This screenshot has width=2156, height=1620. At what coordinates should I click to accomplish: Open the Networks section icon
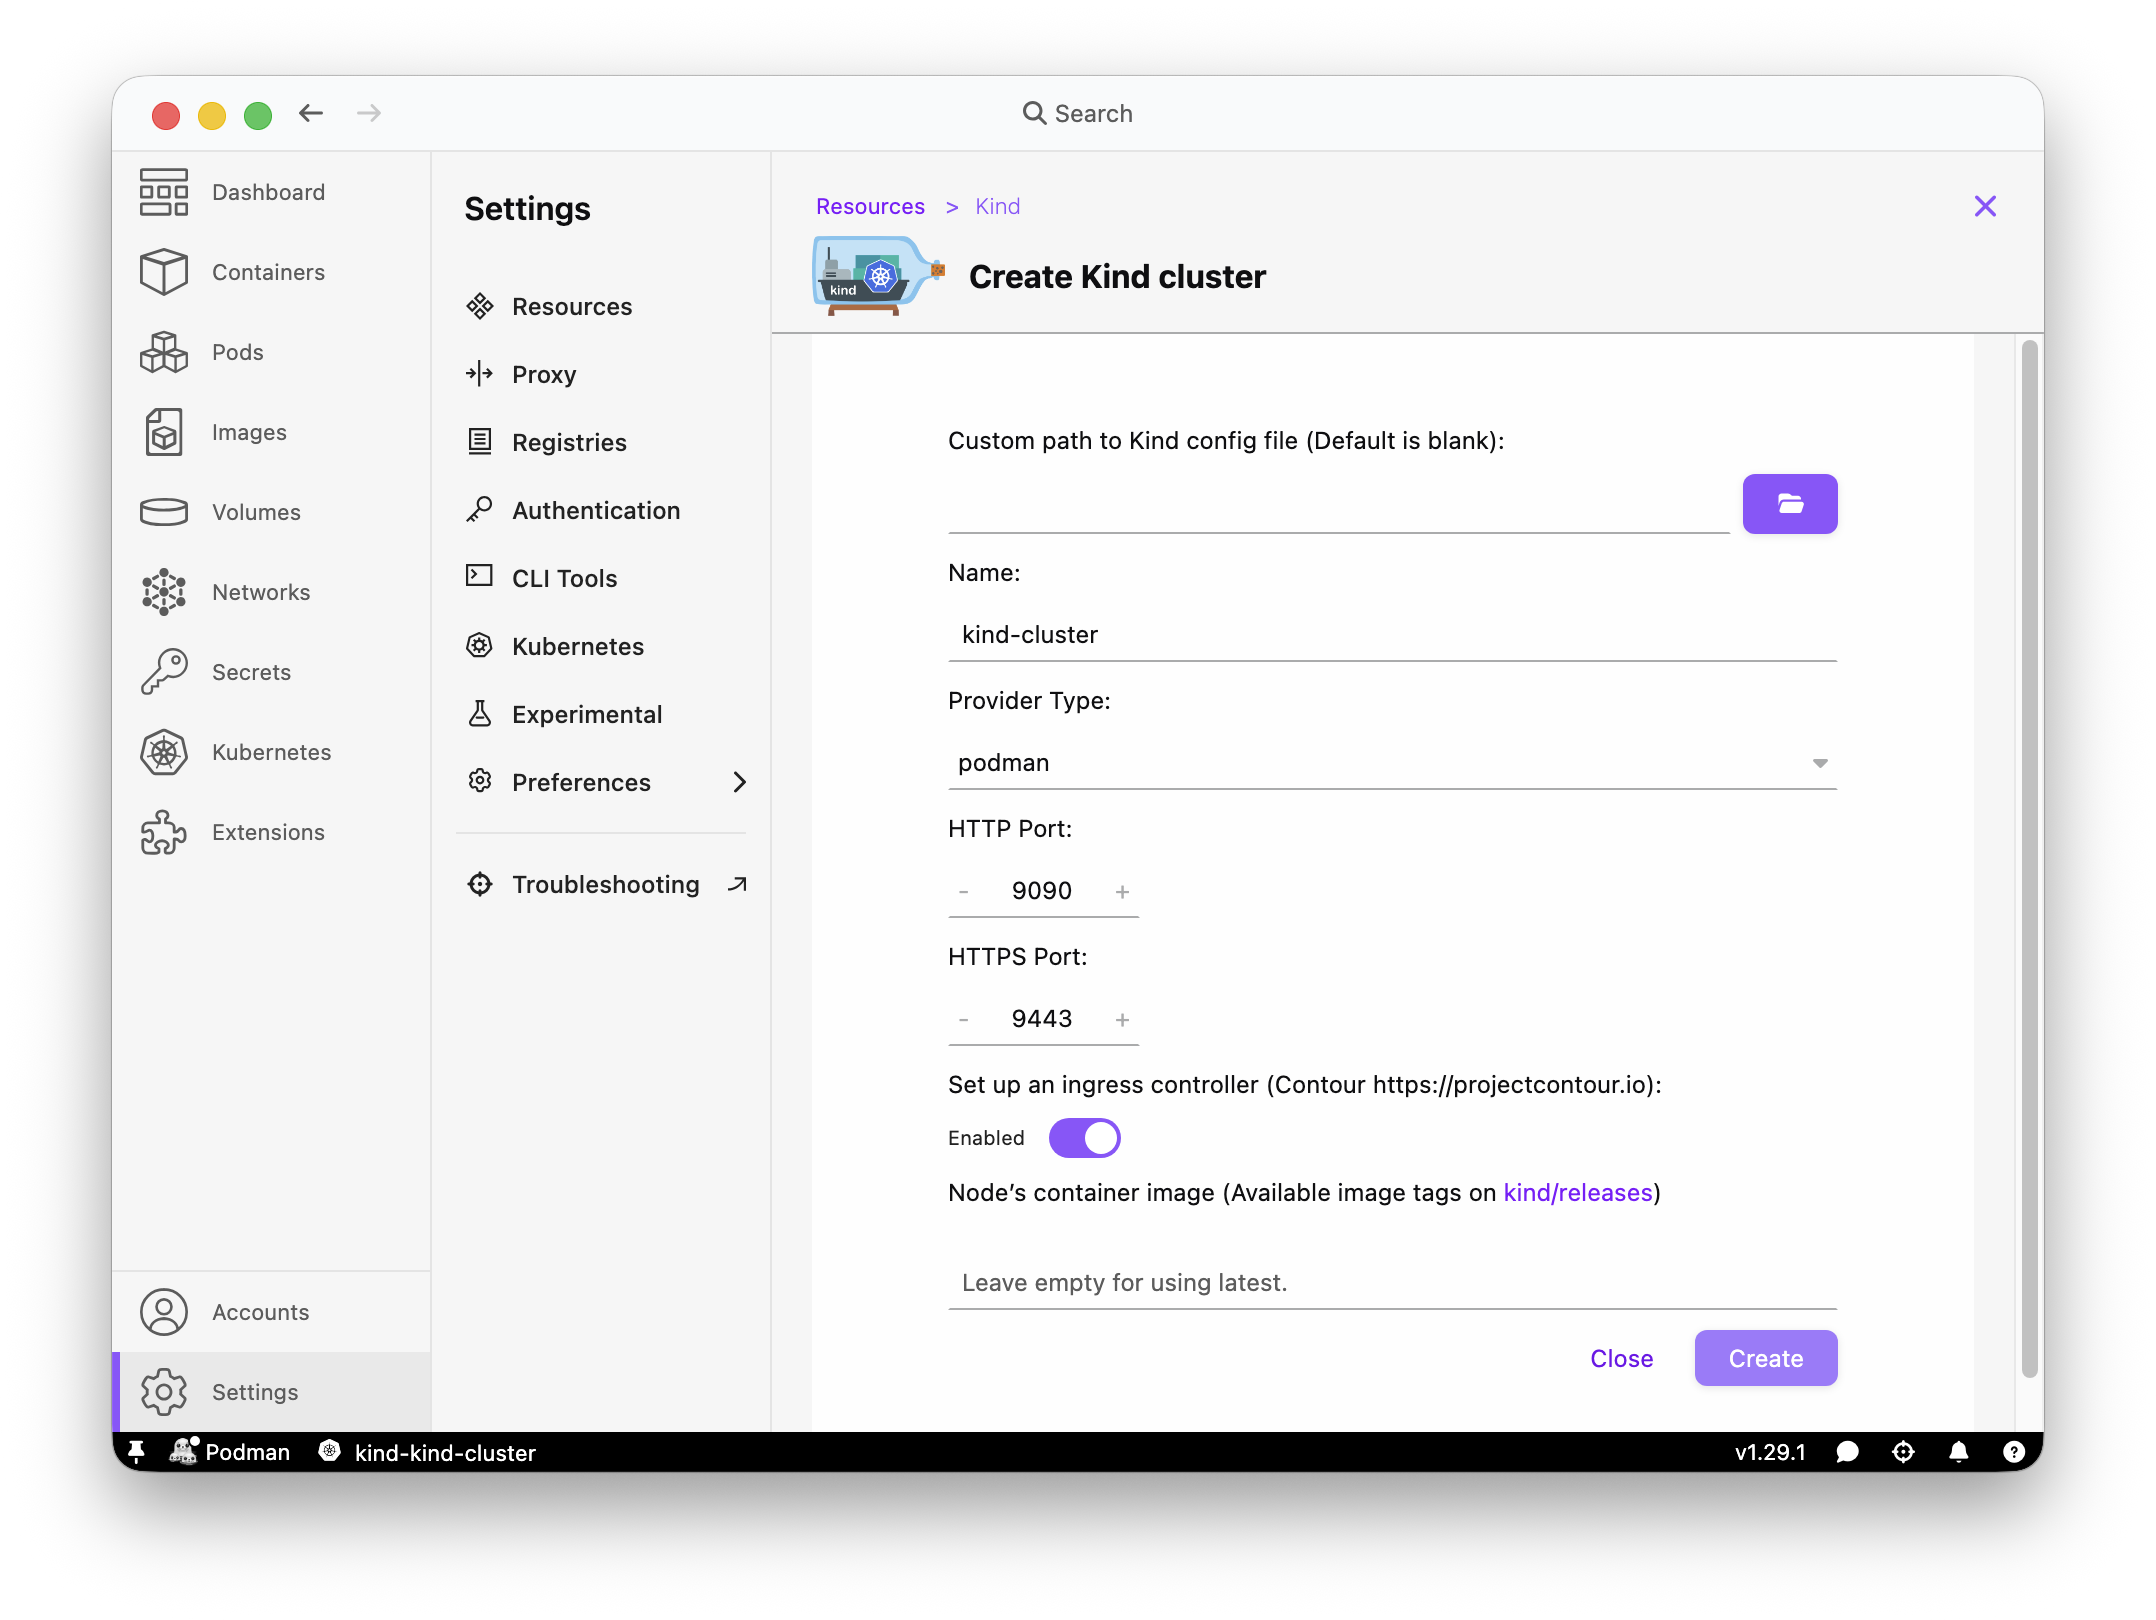pos(163,592)
